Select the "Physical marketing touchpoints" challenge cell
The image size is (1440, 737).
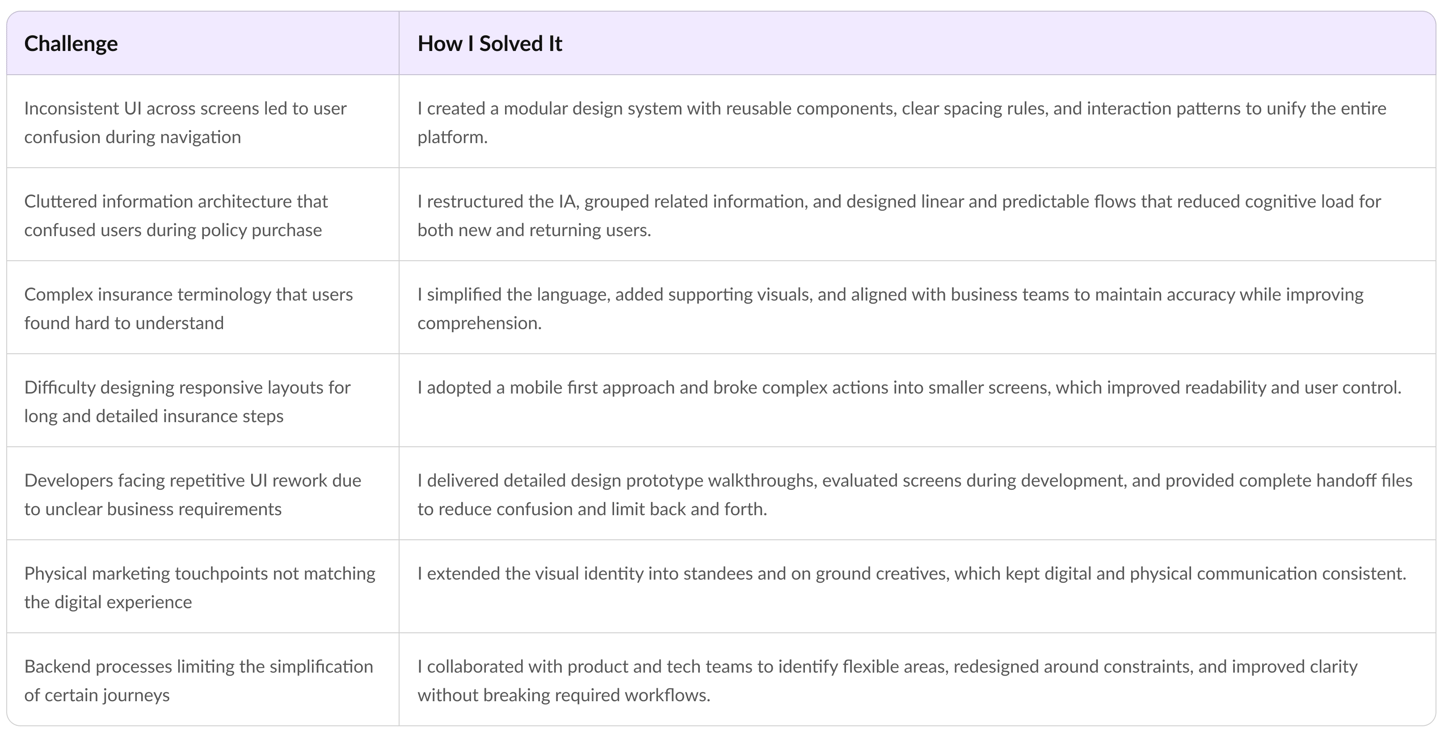(x=199, y=574)
